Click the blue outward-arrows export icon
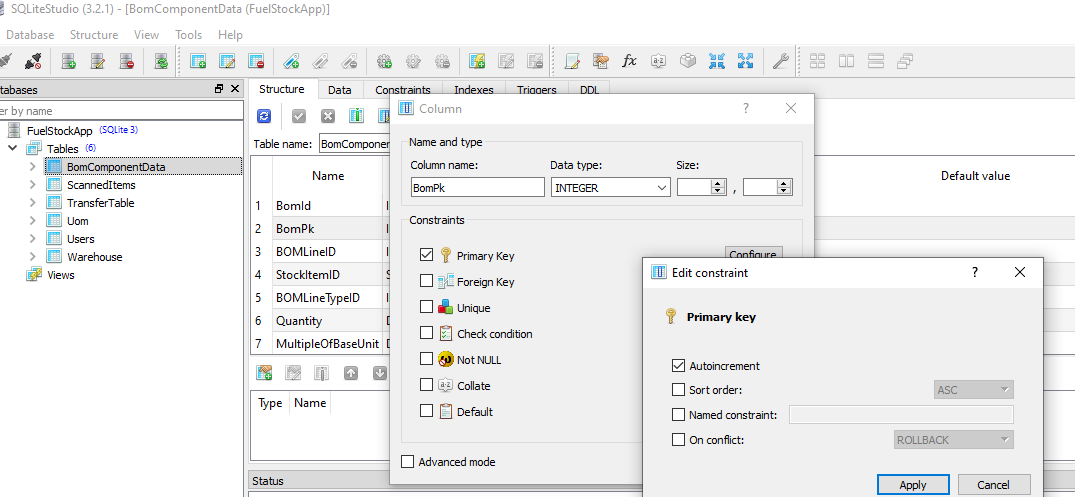Screen dimensions: 1075x497 [x=745, y=62]
